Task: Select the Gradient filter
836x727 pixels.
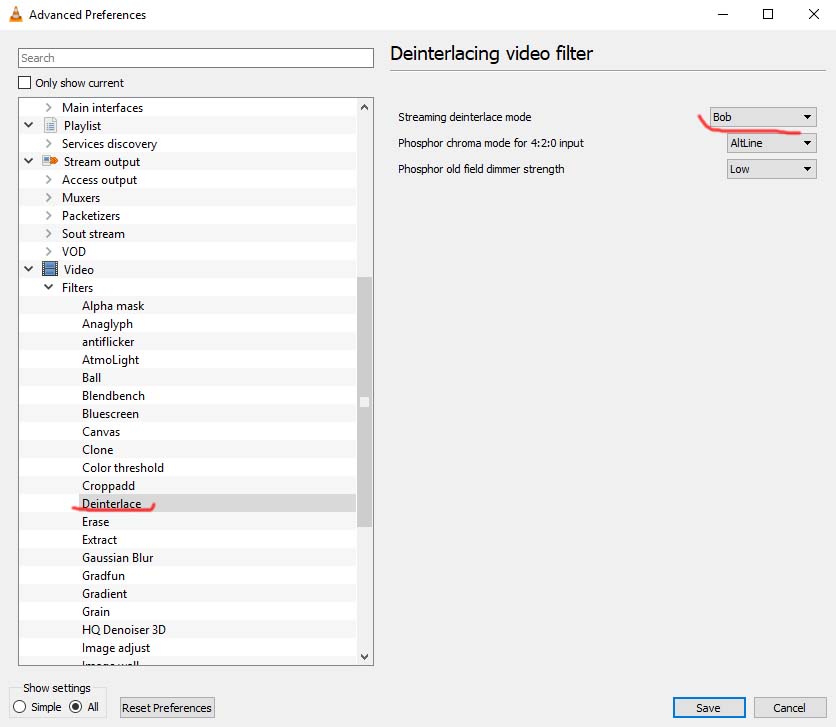Action: 104,593
